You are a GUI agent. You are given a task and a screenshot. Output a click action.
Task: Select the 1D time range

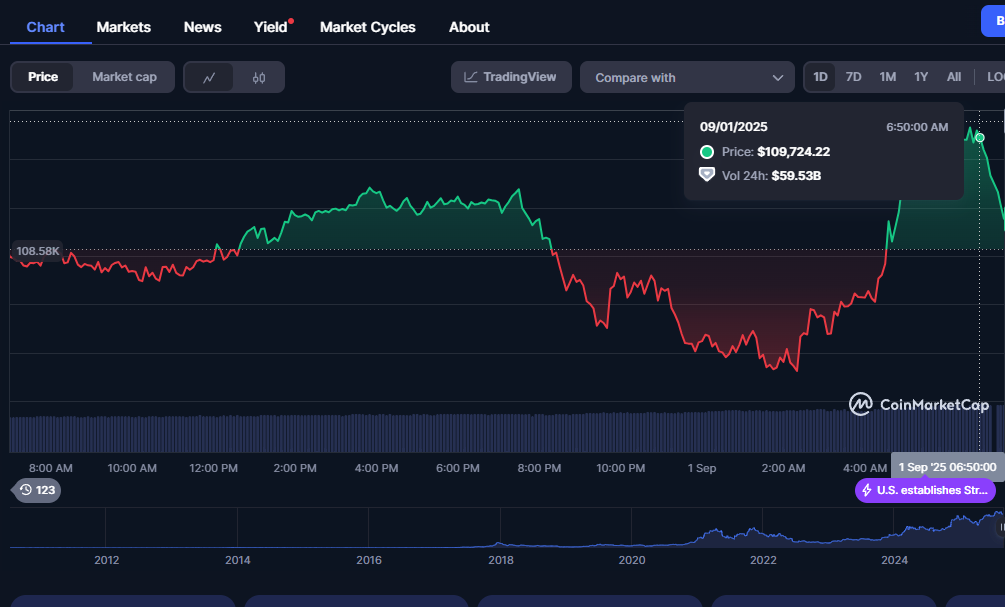(820, 77)
